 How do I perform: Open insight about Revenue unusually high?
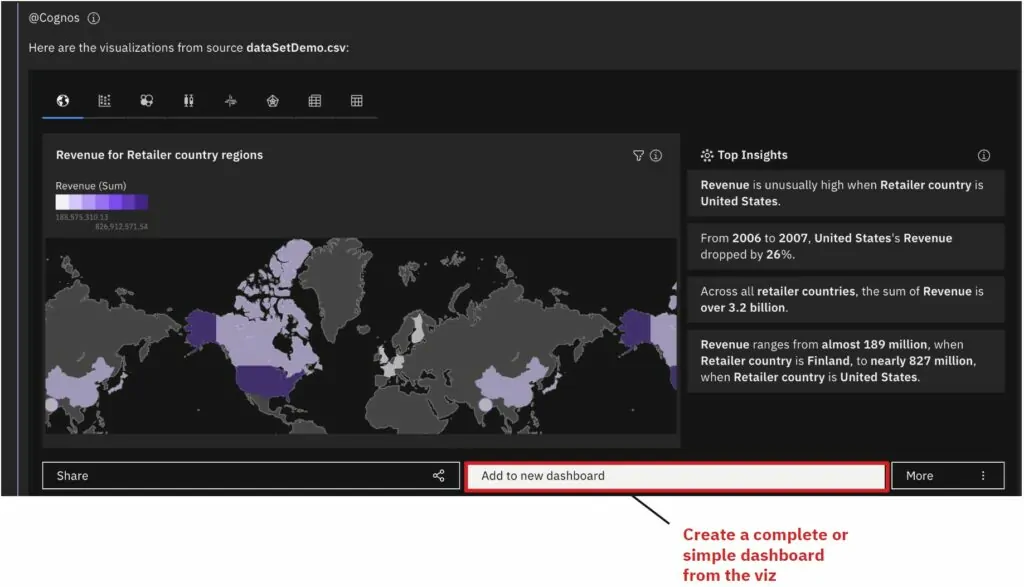click(x=845, y=193)
